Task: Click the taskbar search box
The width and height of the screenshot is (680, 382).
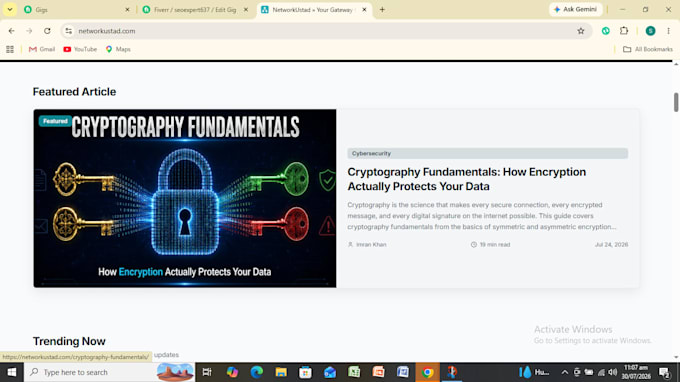Action: click(109, 372)
